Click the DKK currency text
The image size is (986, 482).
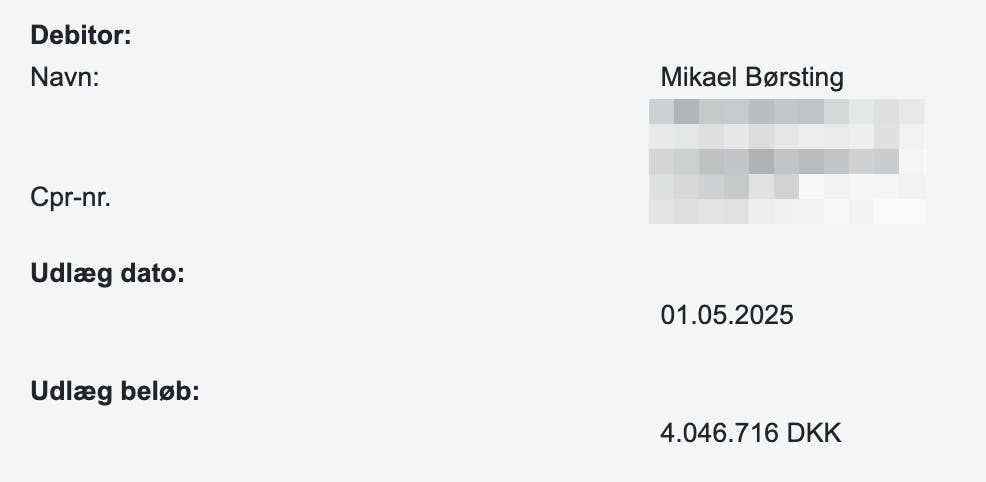pyautogui.click(x=815, y=434)
